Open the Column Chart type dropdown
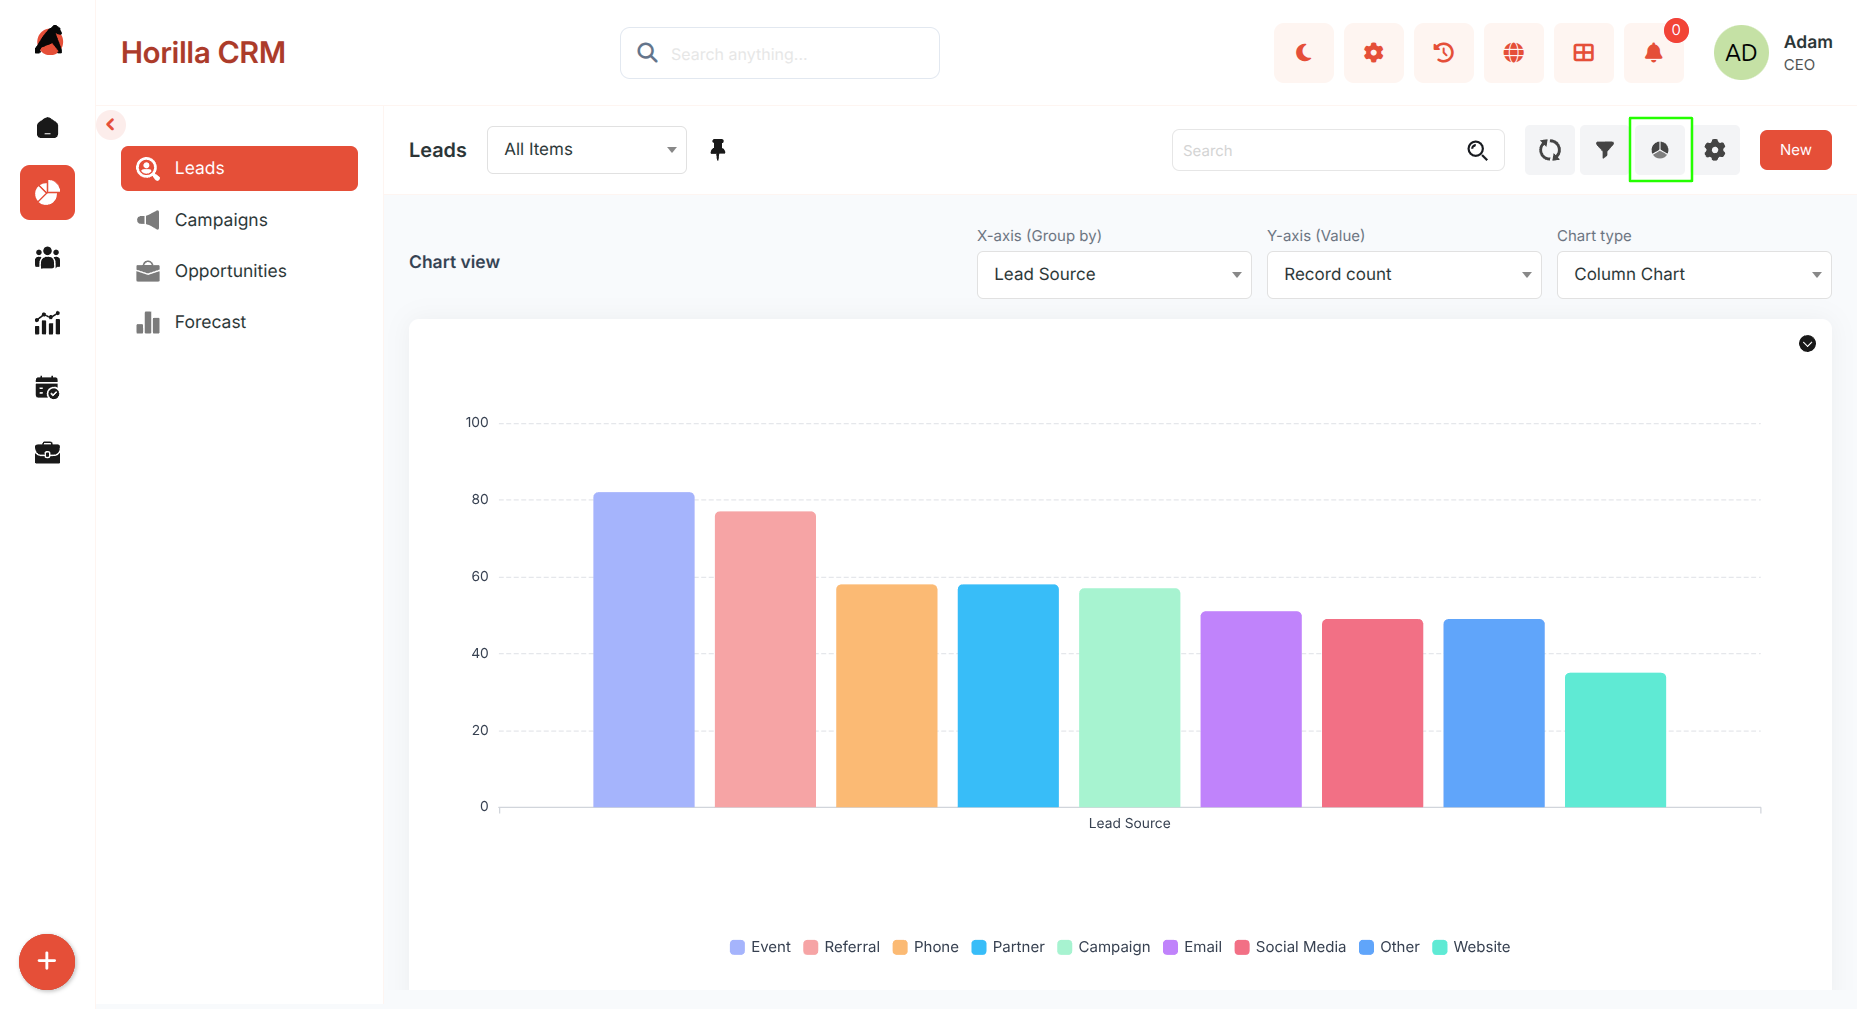This screenshot has width=1857, height=1009. pyautogui.click(x=1694, y=275)
